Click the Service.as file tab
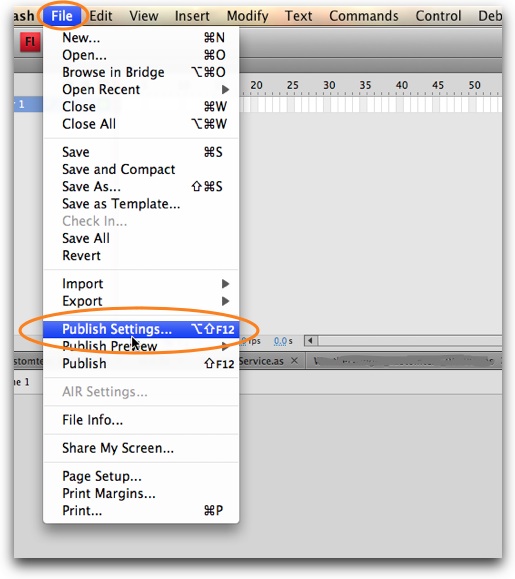515x579 pixels. [261, 361]
